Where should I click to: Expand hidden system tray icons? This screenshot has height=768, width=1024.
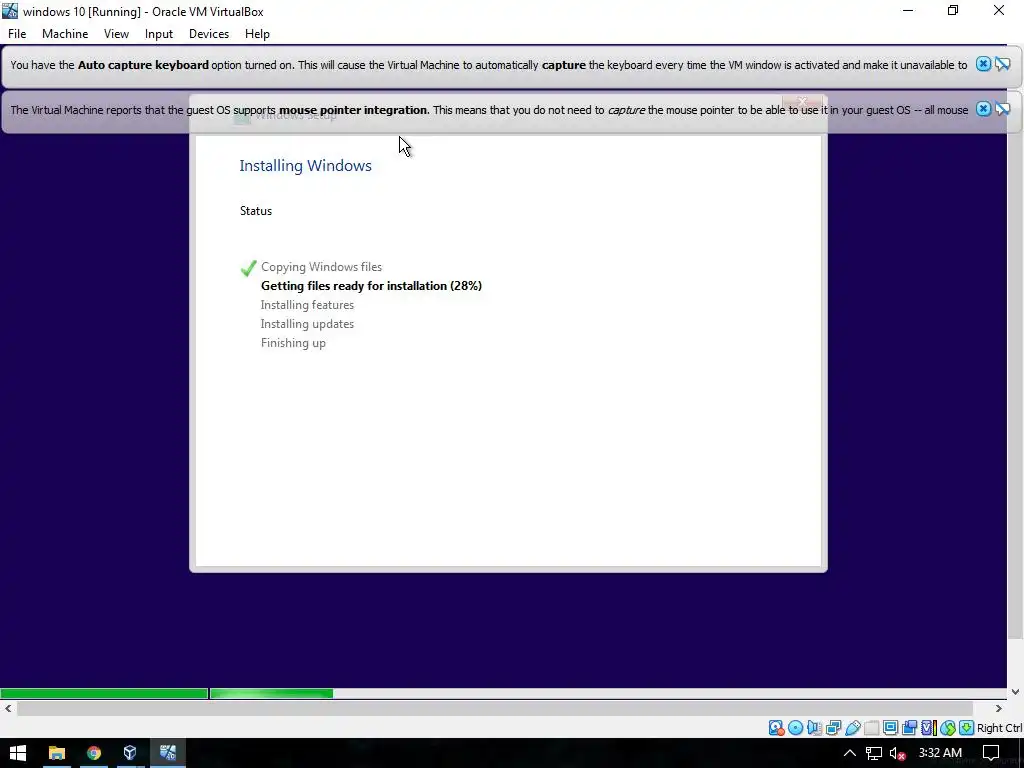pos(850,753)
